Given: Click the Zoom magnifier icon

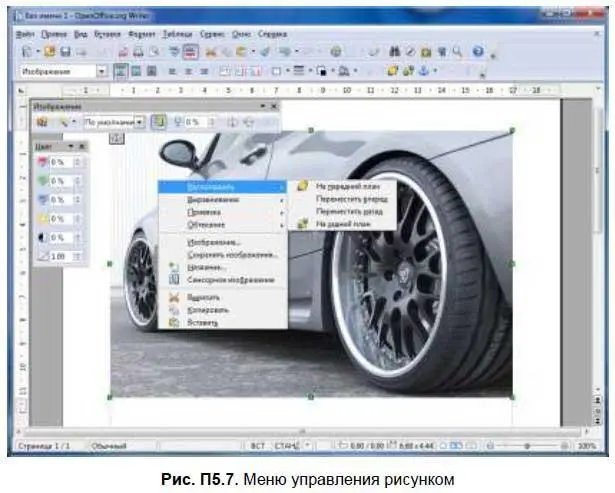Looking at the screenshot, I should (457, 51).
